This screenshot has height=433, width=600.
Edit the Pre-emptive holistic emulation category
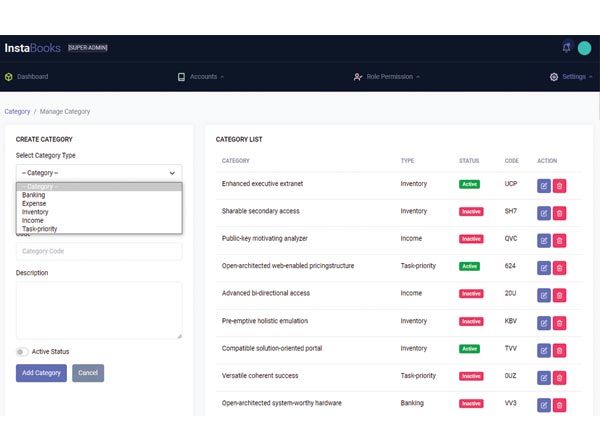[x=543, y=322]
